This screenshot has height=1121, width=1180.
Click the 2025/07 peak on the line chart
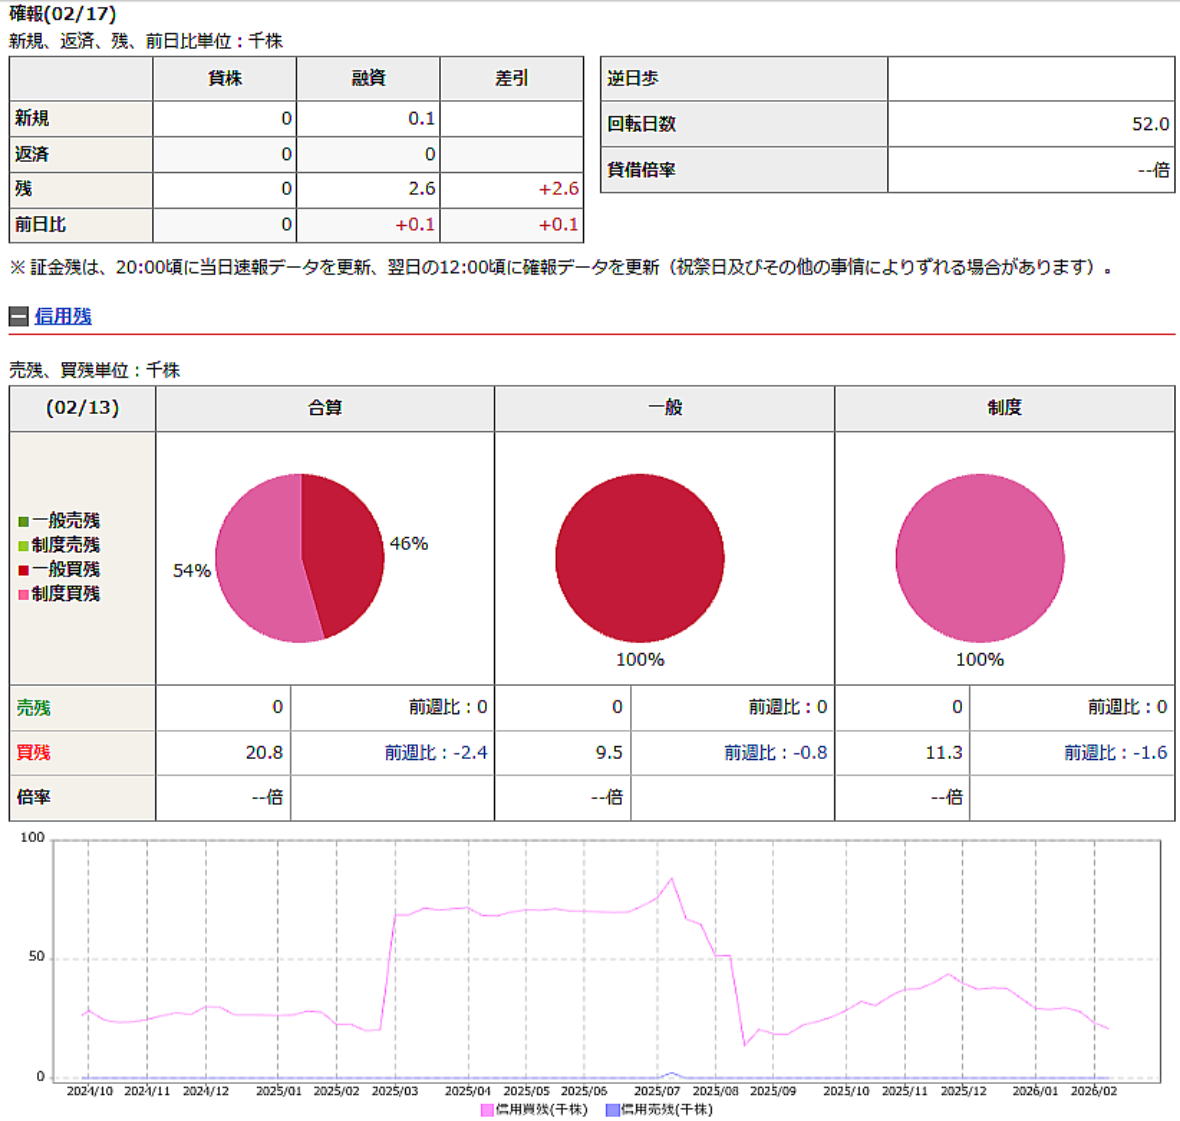672,879
